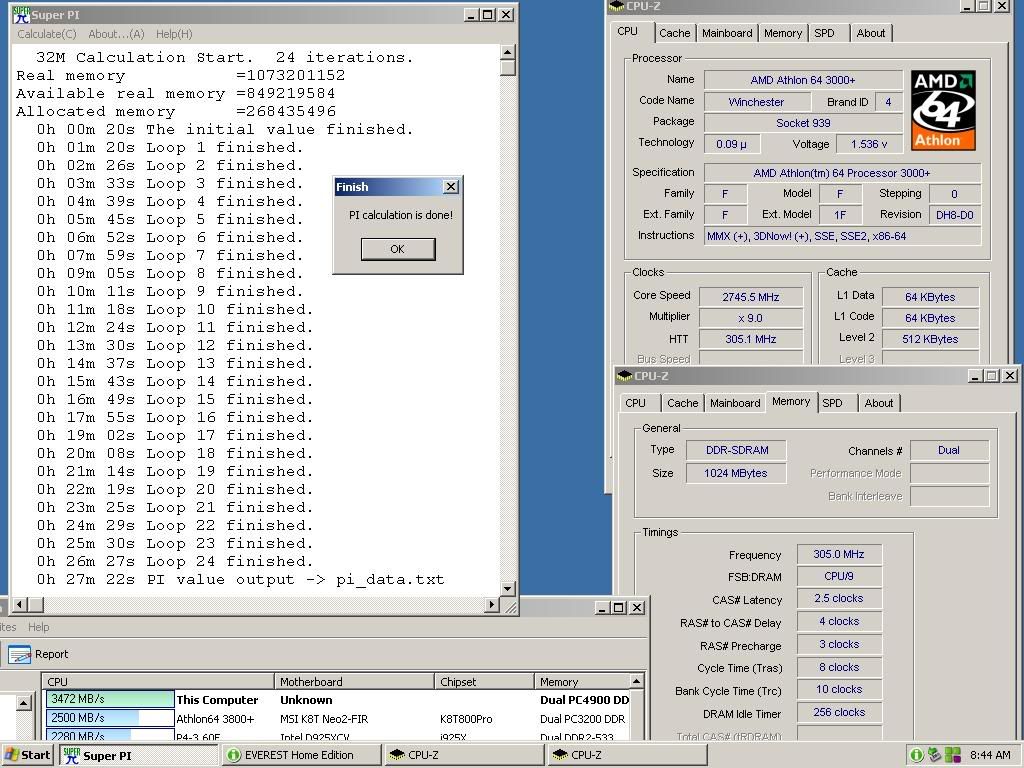Screen dimensions: 1024x768
Task: Select the Athlon64 3800+ benchmark row
Action: 336,718
